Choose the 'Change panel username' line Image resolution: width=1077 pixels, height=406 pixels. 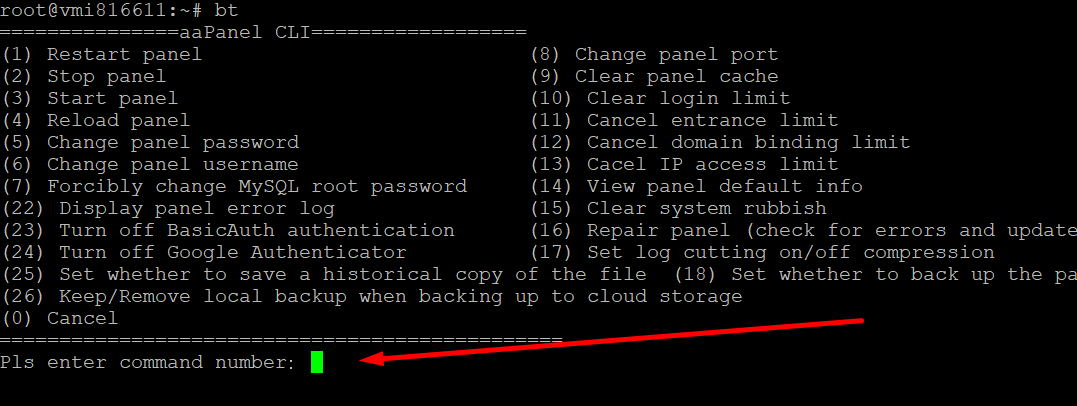pyautogui.click(x=150, y=164)
